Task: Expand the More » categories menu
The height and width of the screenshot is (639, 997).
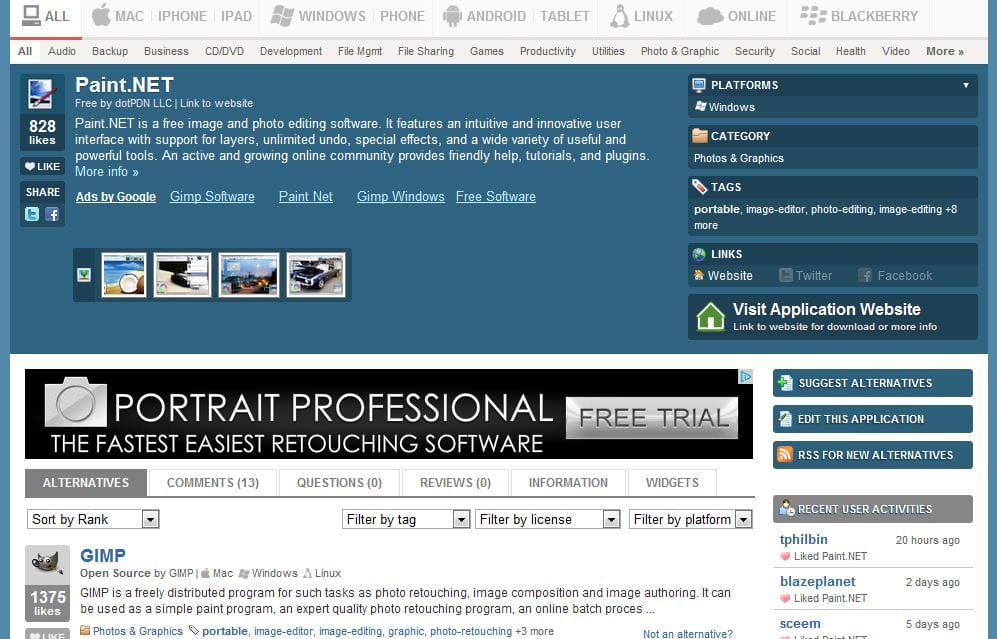Action: (x=945, y=51)
